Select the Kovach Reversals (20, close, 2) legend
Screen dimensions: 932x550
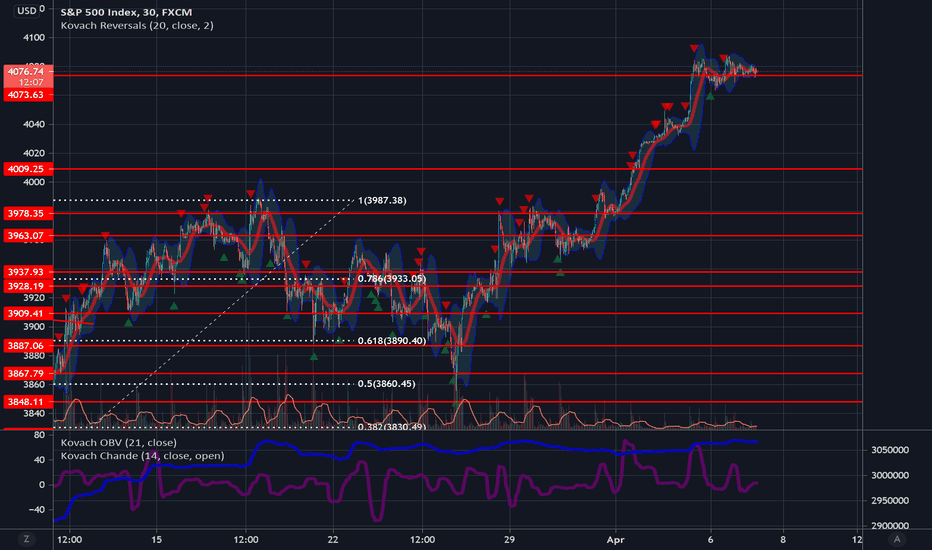click(137, 26)
